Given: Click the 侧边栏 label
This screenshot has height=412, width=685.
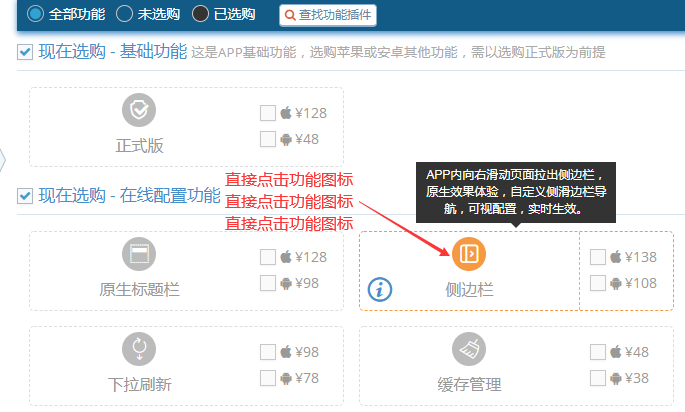Looking at the screenshot, I should click(469, 290).
